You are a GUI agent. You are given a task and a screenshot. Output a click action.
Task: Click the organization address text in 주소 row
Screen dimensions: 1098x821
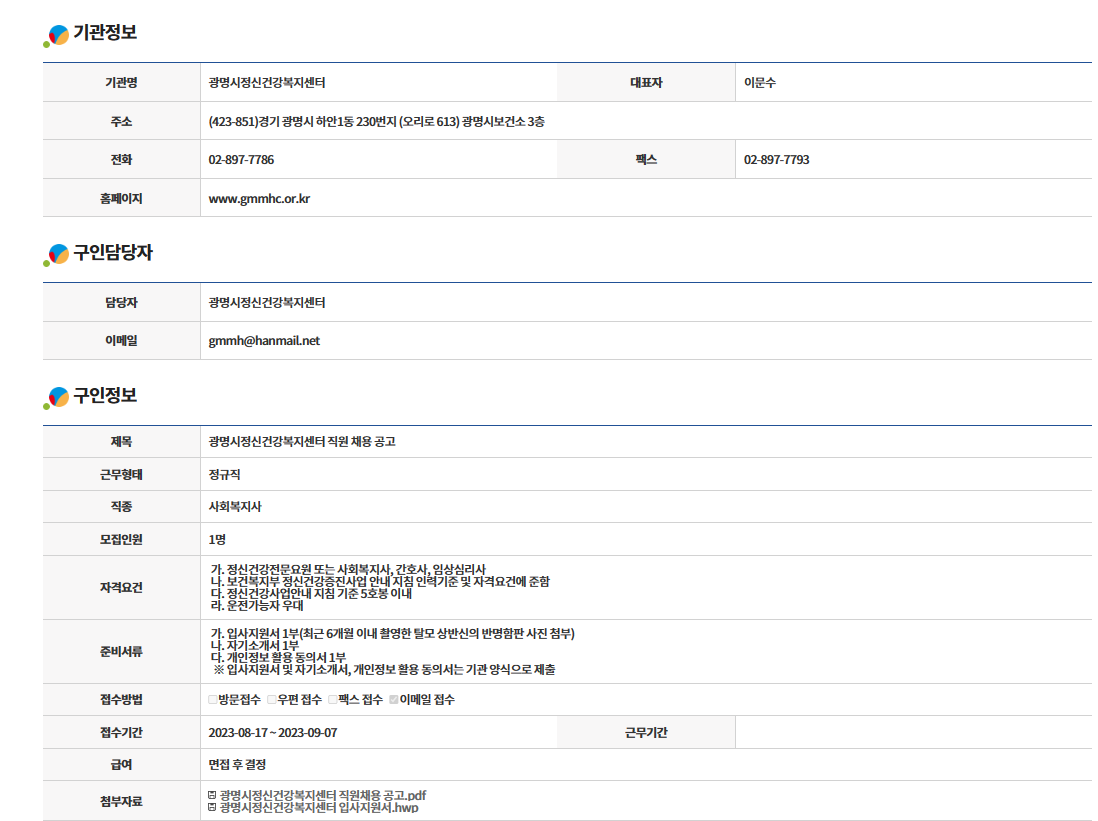pos(383,122)
